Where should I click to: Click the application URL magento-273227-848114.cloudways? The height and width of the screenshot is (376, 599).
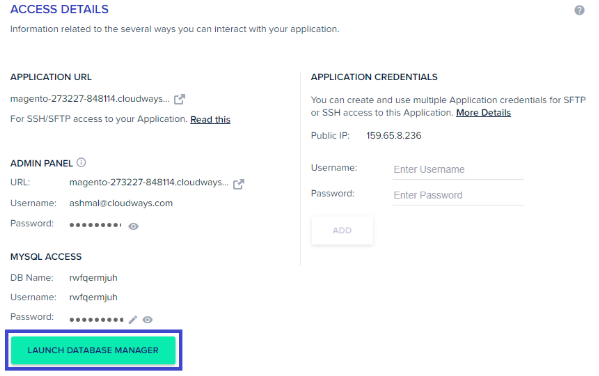click(90, 99)
